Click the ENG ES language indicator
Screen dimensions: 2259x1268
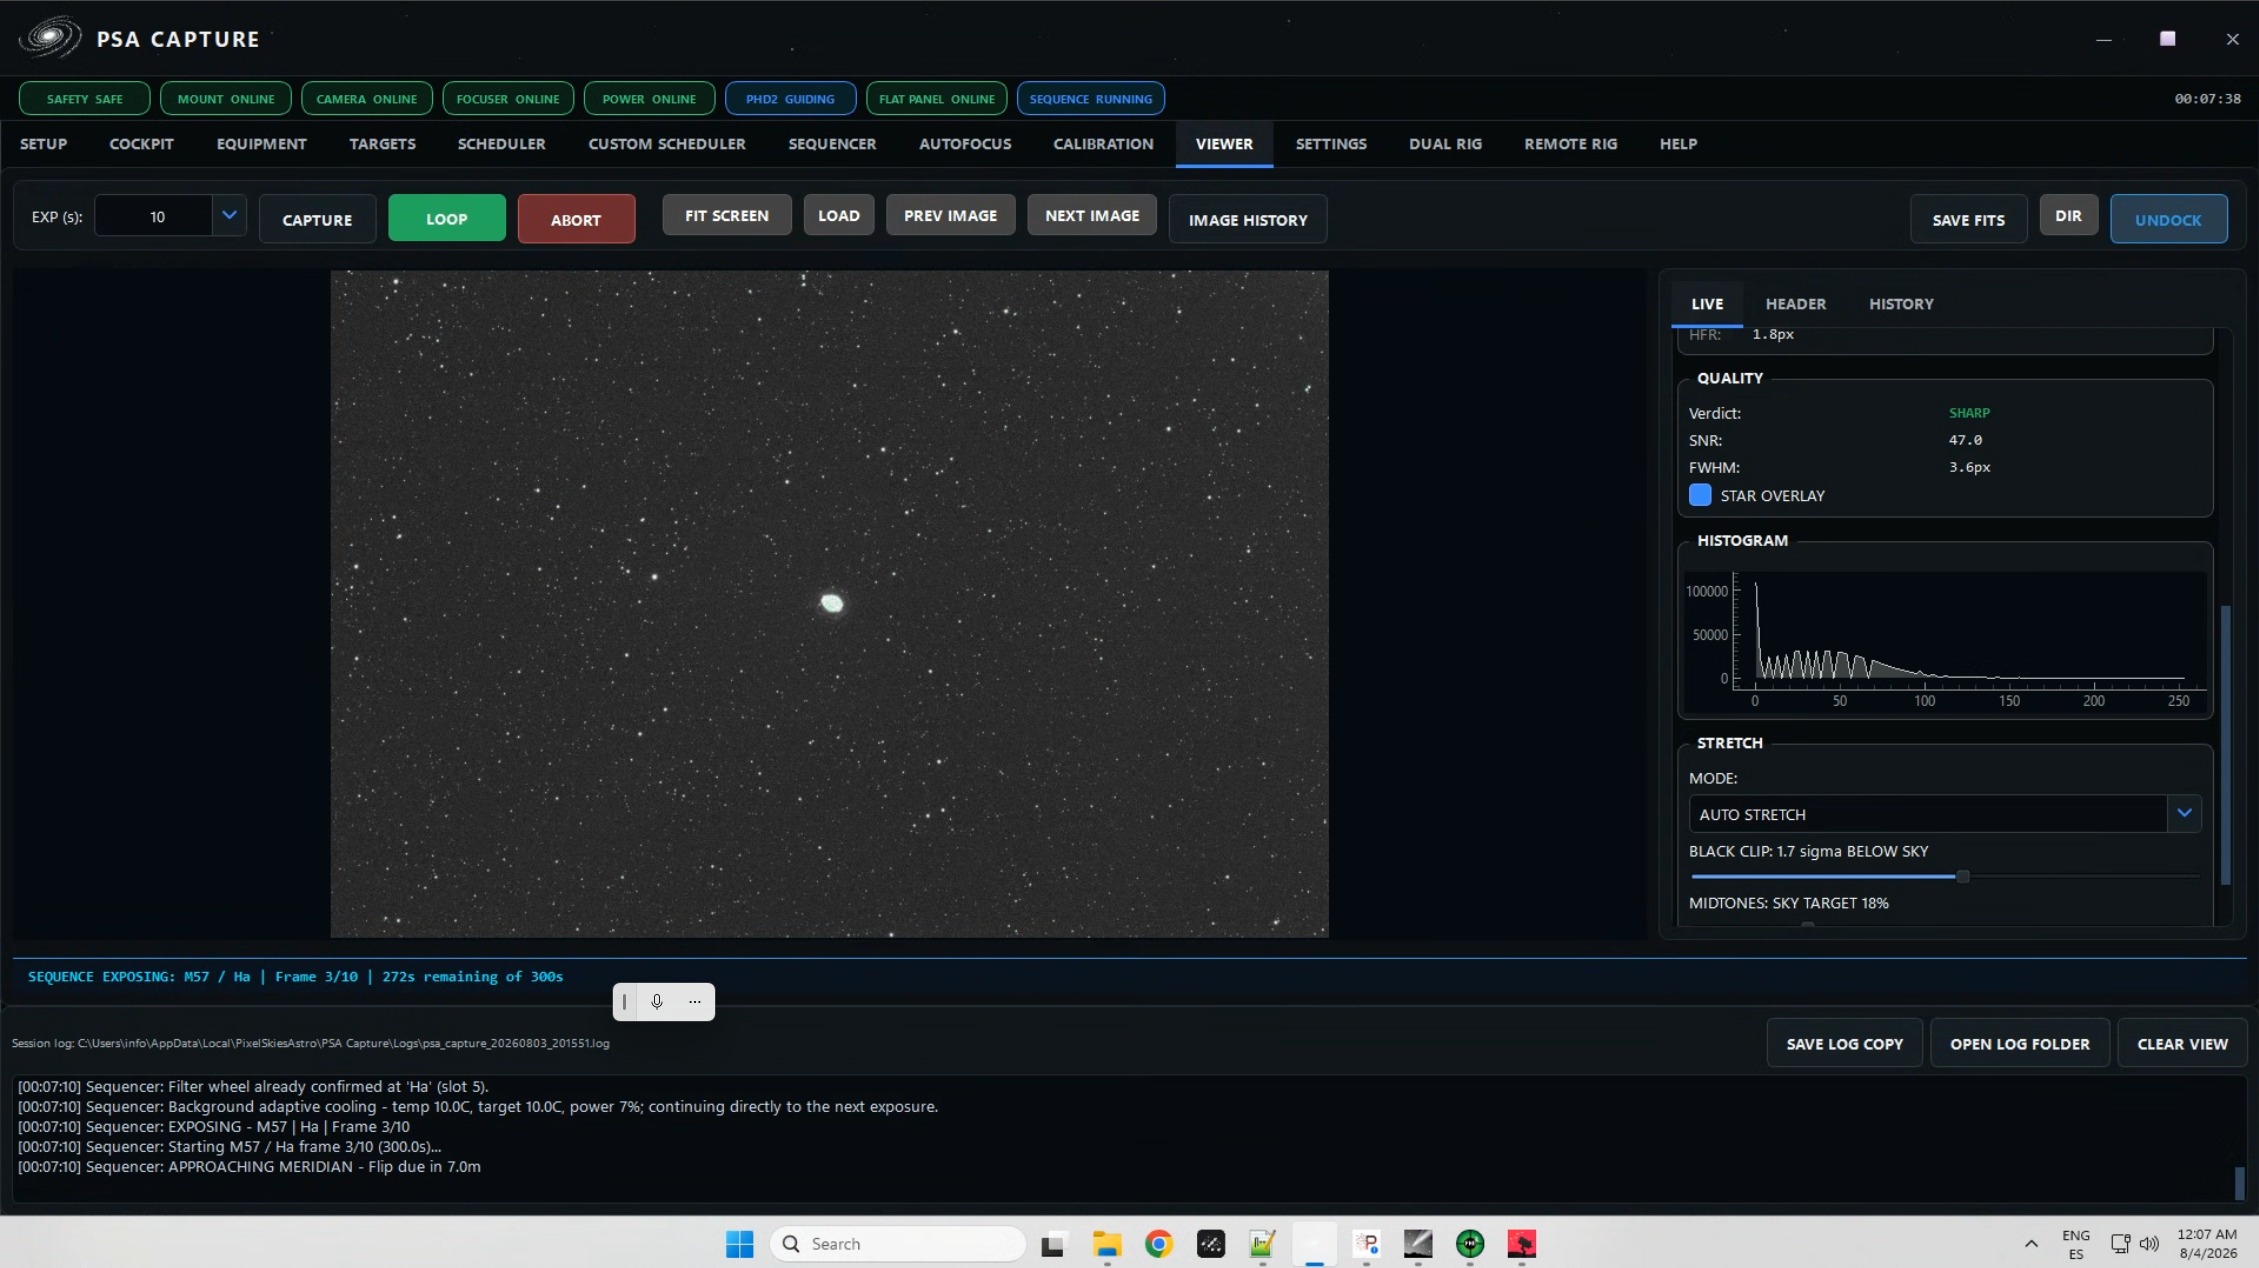2076,1244
